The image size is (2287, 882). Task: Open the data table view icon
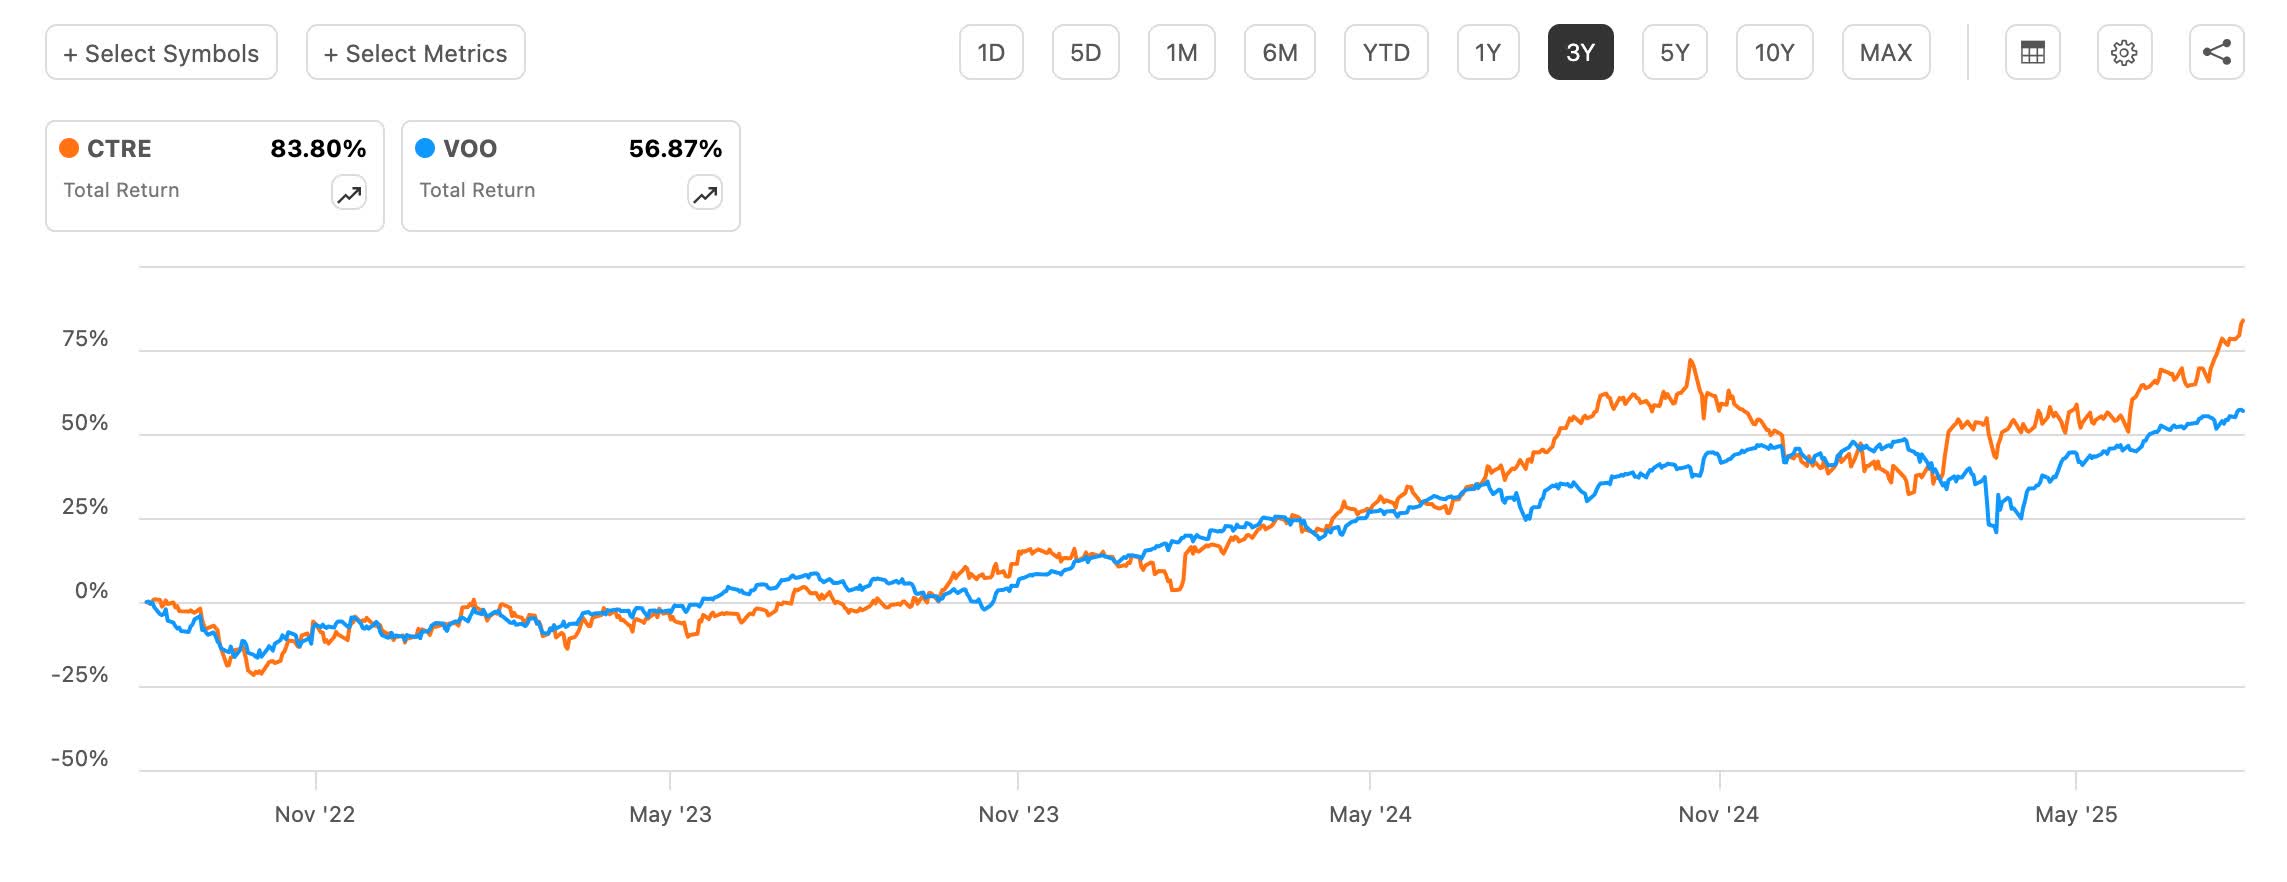(2032, 52)
